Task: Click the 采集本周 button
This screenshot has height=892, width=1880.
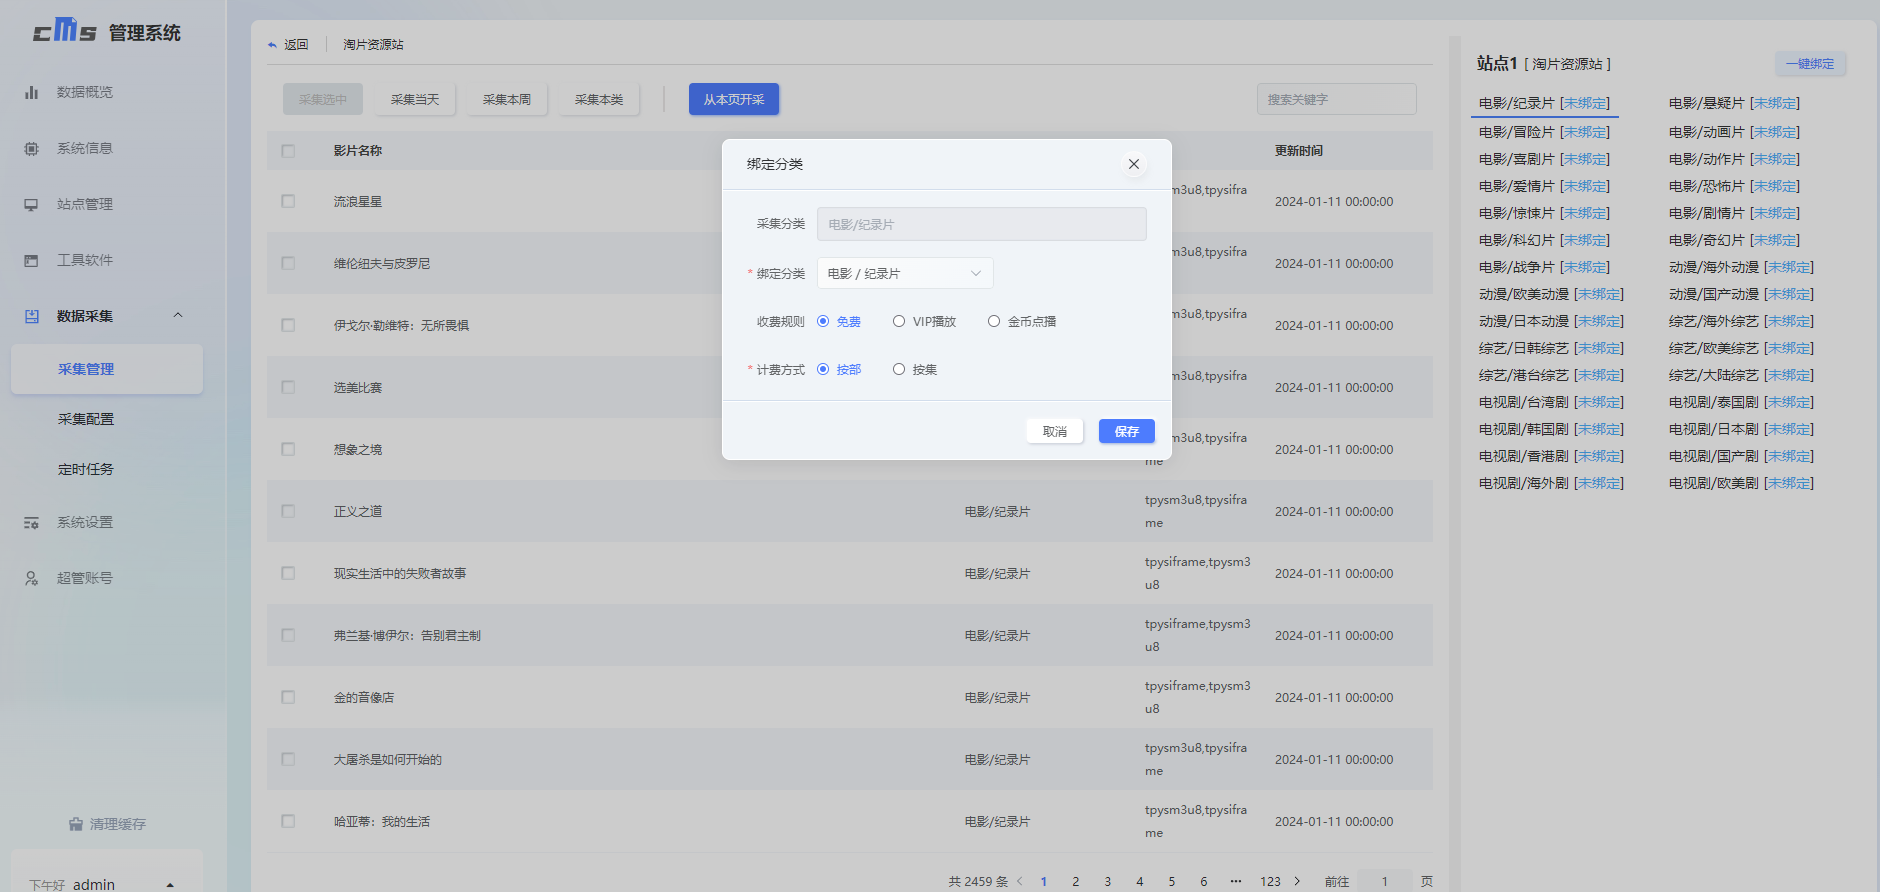Action: tap(507, 99)
